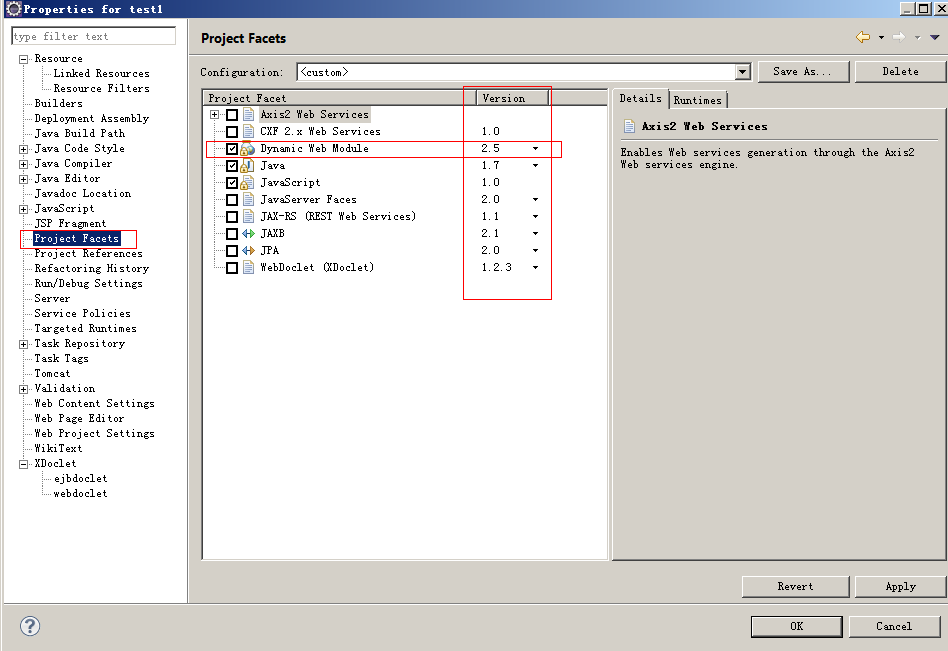The width and height of the screenshot is (948, 651).
Task: Open the Configuration combo box dropdown
Action: click(x=743, y=72)
